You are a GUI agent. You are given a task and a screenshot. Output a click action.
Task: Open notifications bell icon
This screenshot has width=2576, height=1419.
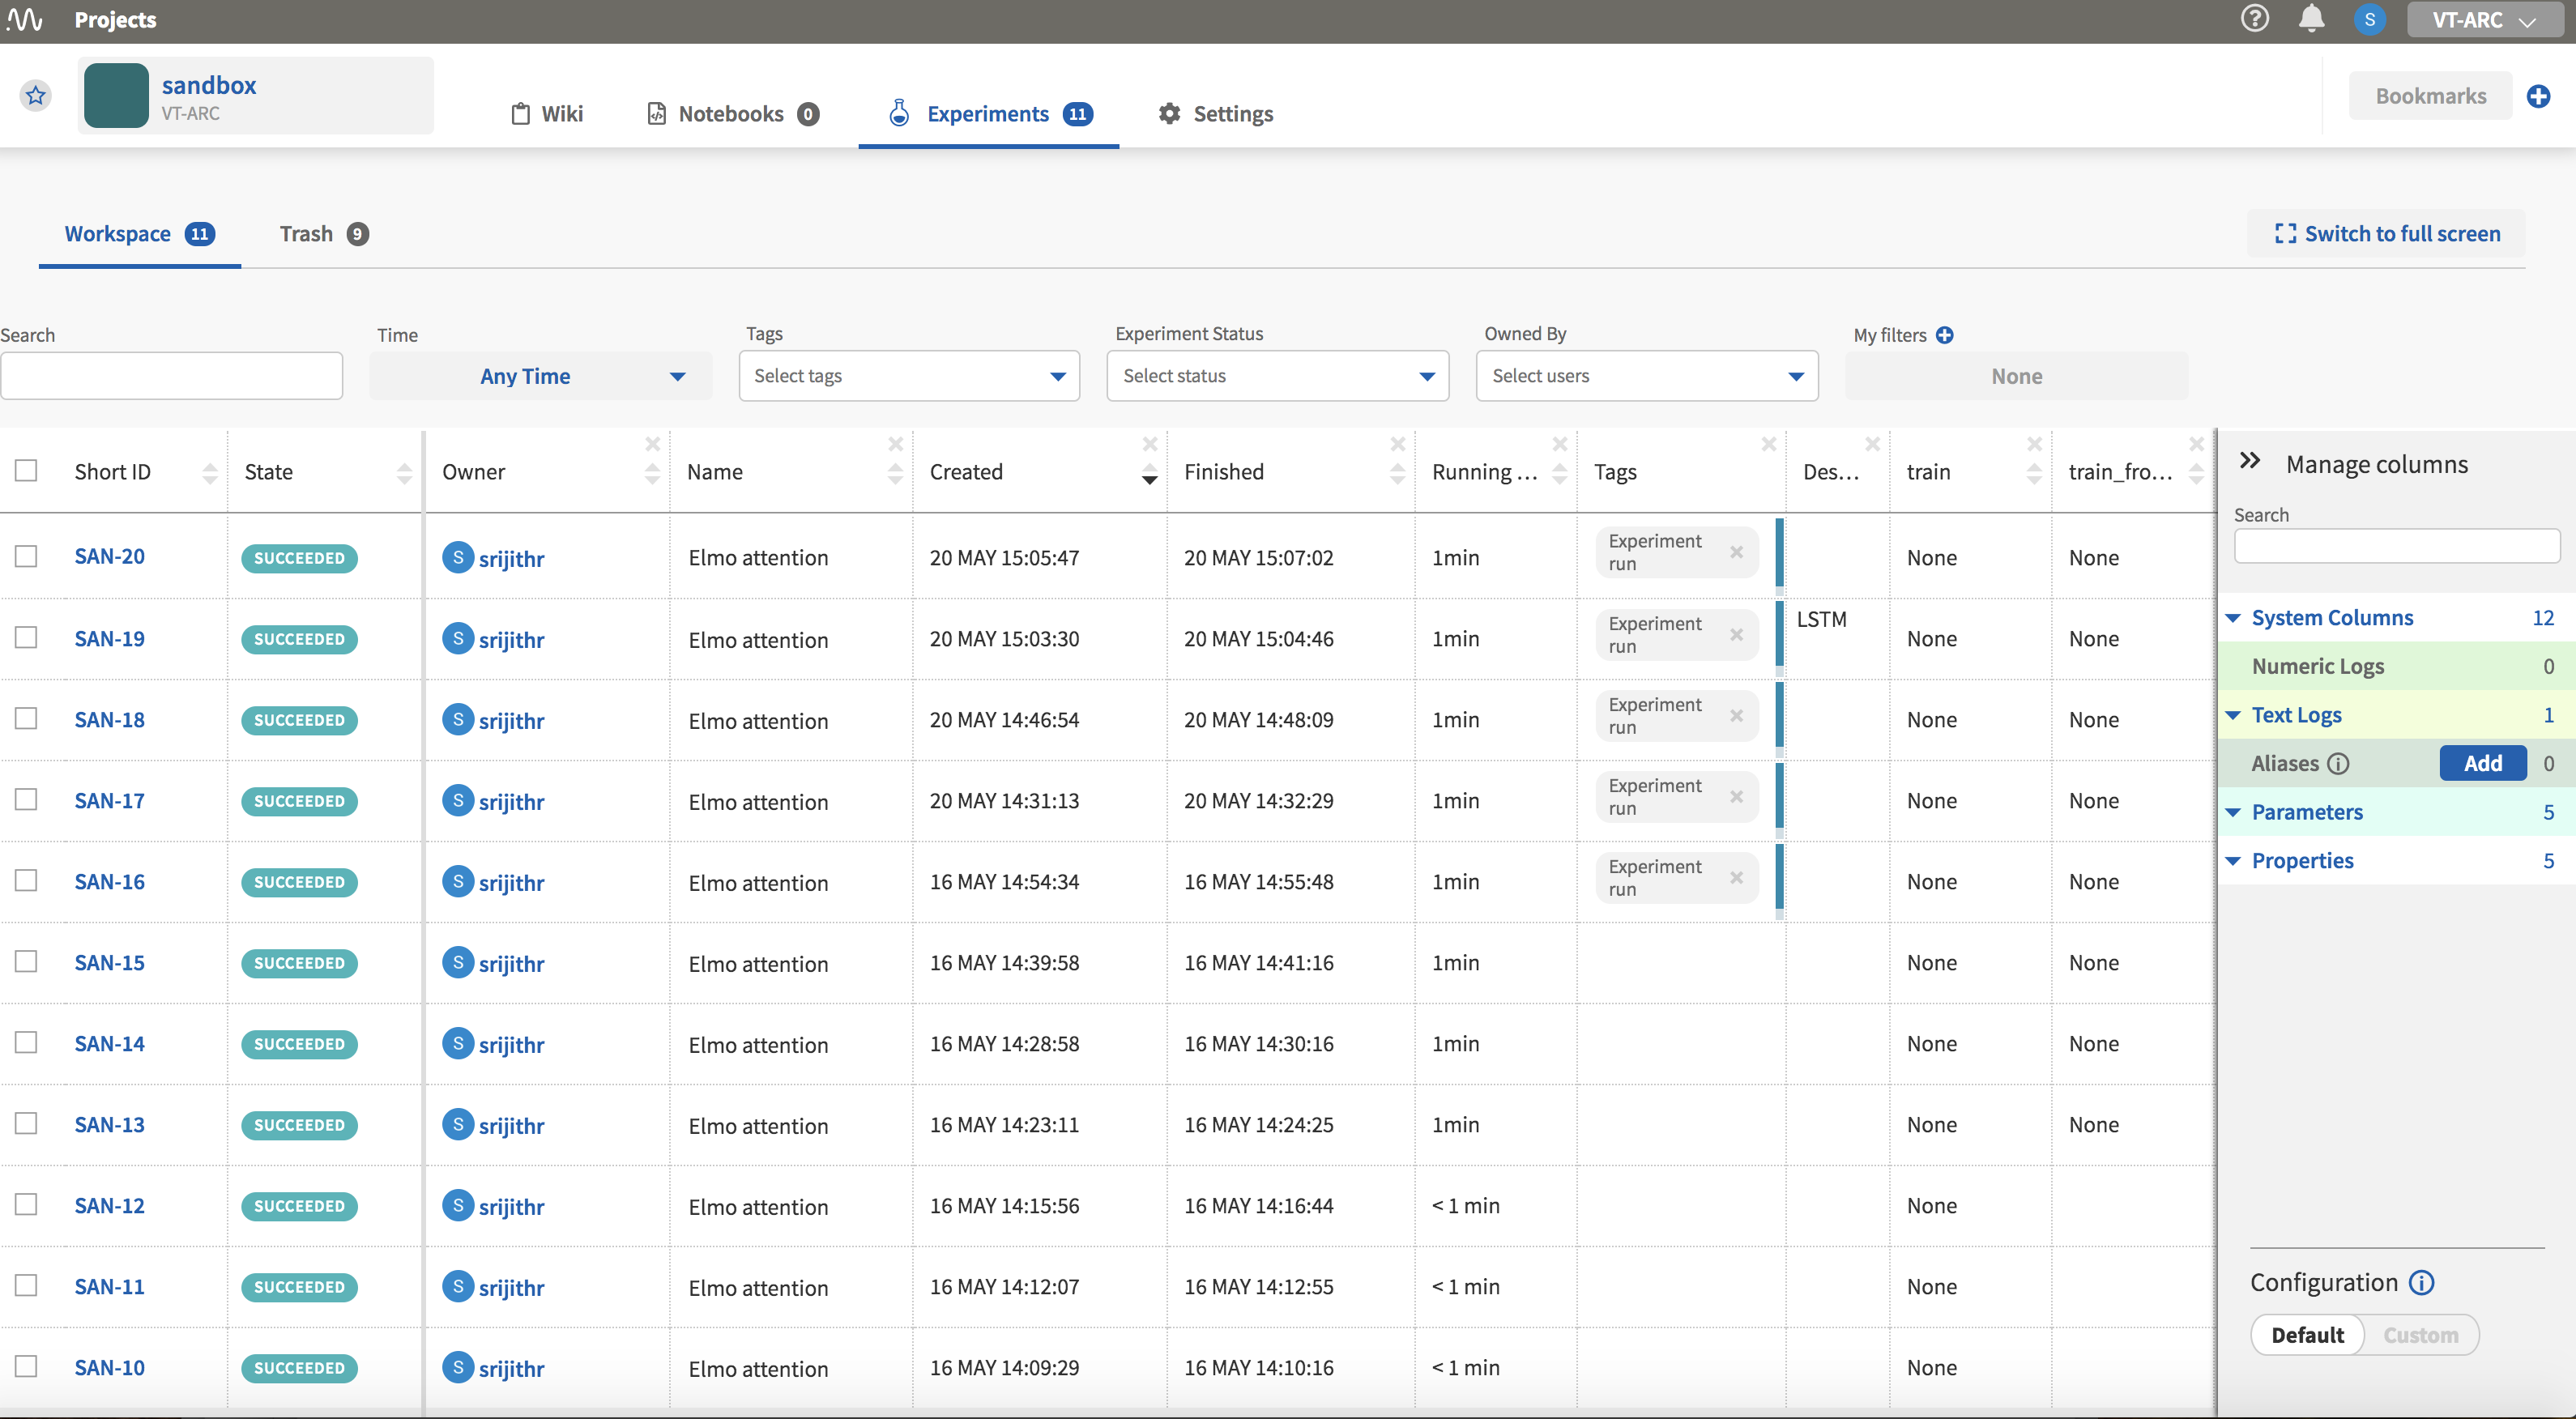coord(2311,19)
